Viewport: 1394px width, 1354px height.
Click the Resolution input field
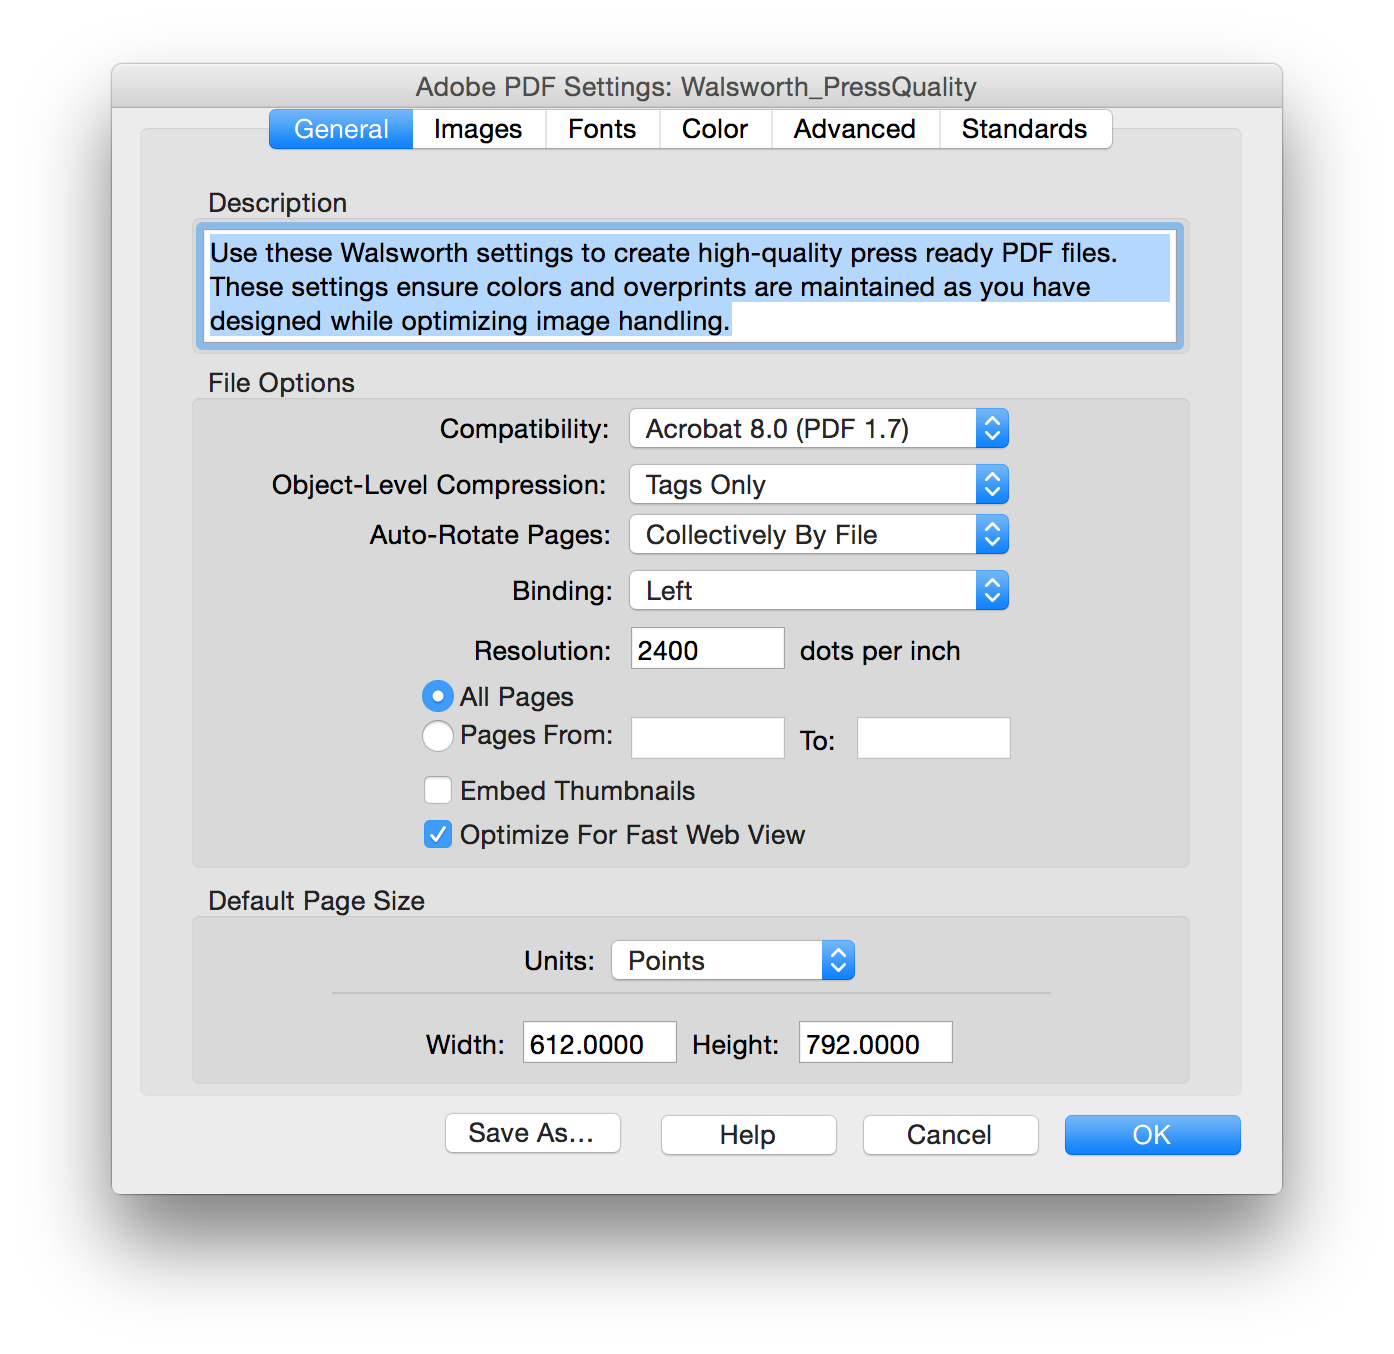point(707,649)
